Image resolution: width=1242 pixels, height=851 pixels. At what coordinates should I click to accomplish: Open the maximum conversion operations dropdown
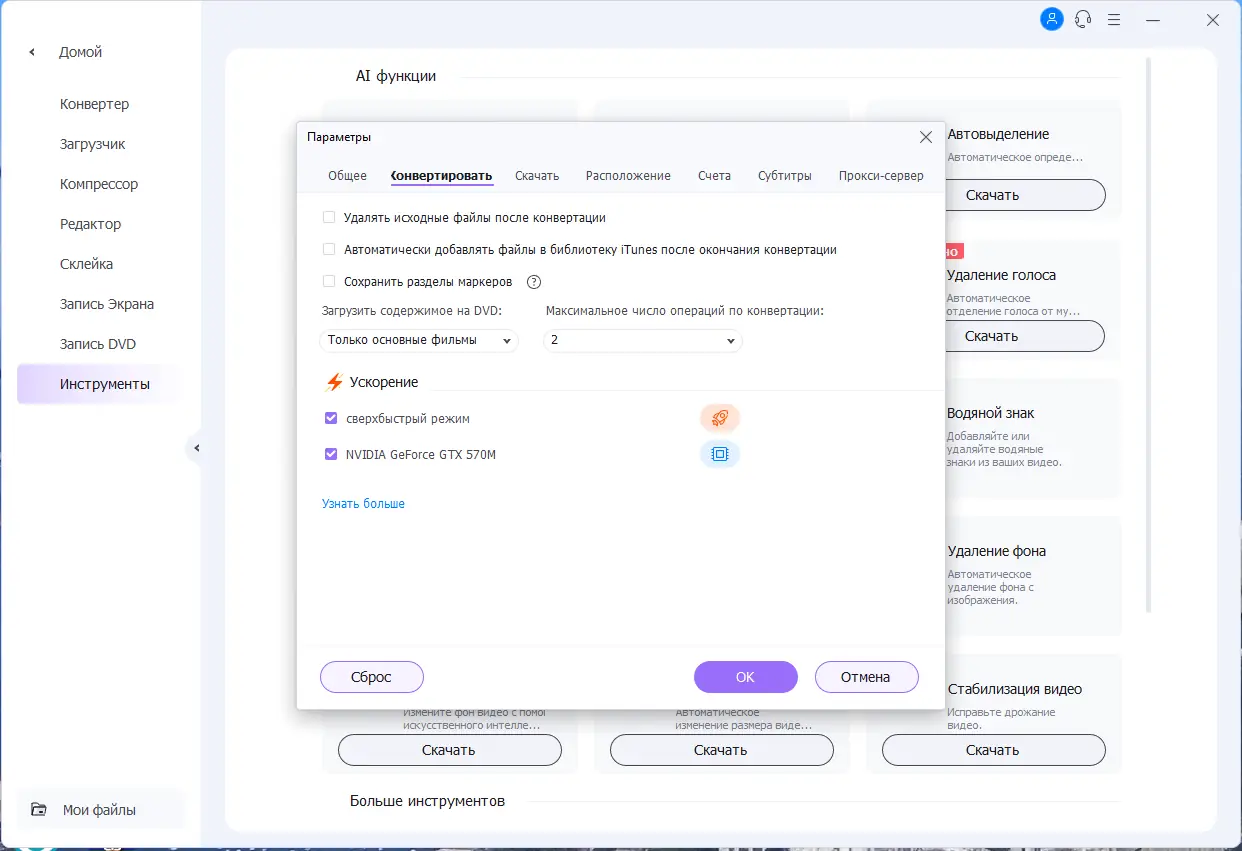click(643, 341)
